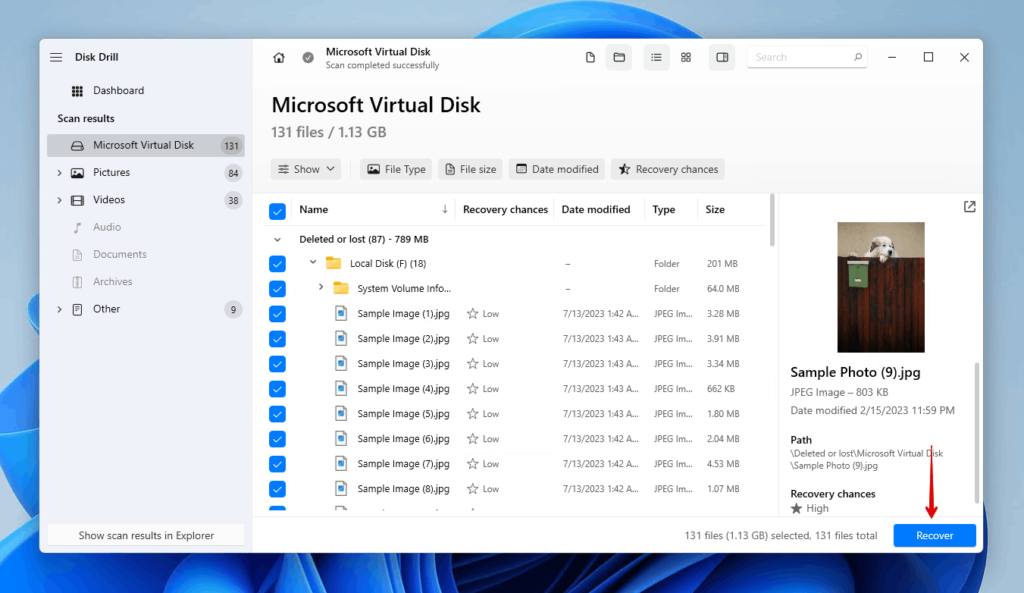1024x593 pixels.
Task: Deselect the select-all checkbox in the header
Action: (277, 209)
